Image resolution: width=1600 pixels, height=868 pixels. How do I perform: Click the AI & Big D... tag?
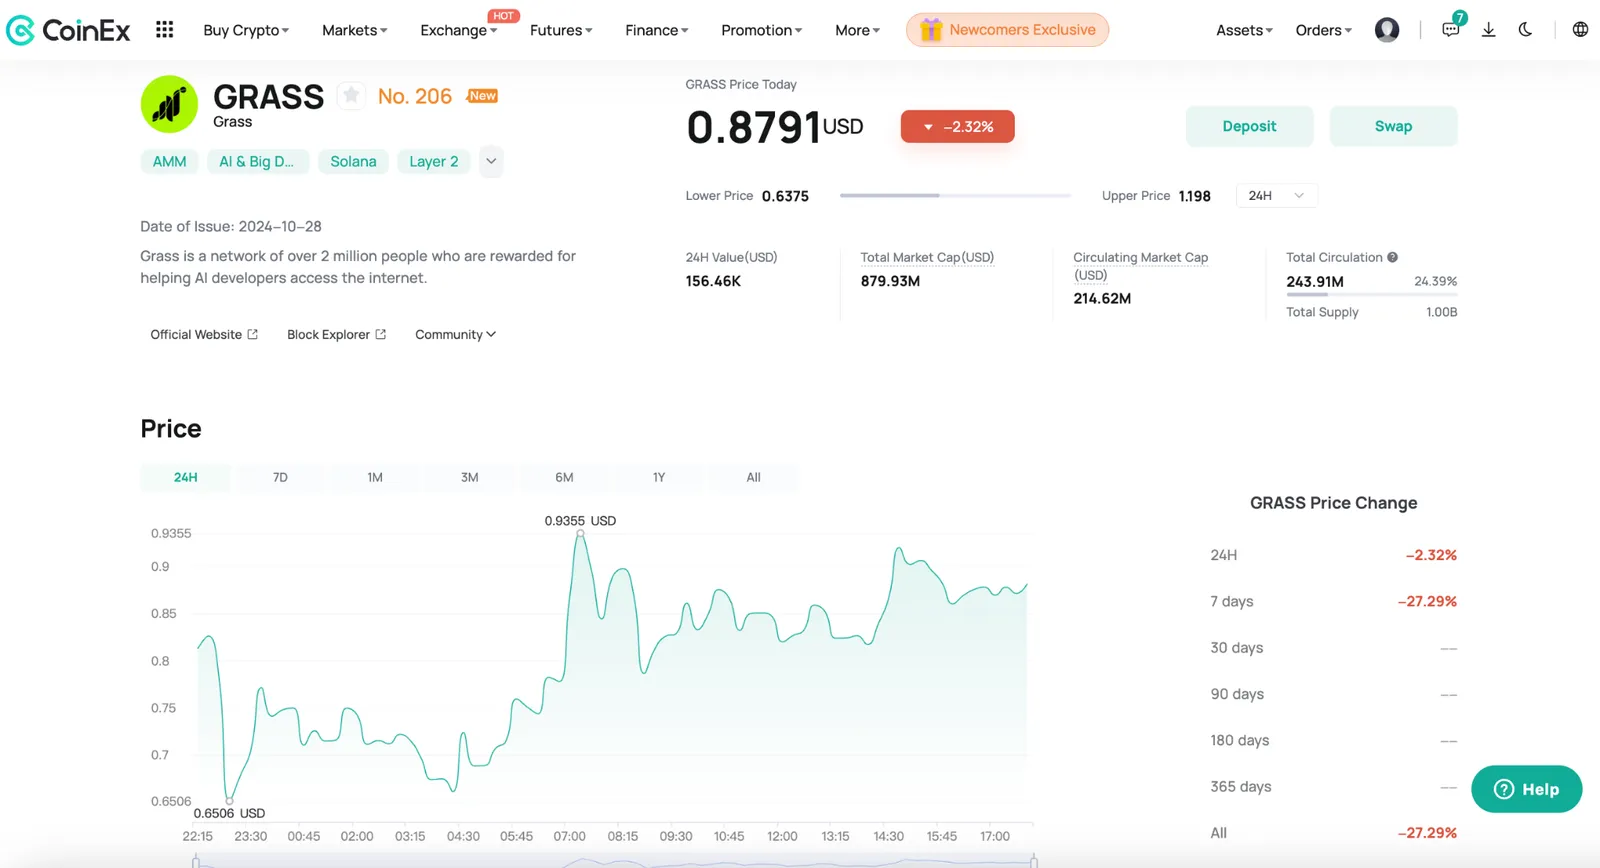pos(256,161)
